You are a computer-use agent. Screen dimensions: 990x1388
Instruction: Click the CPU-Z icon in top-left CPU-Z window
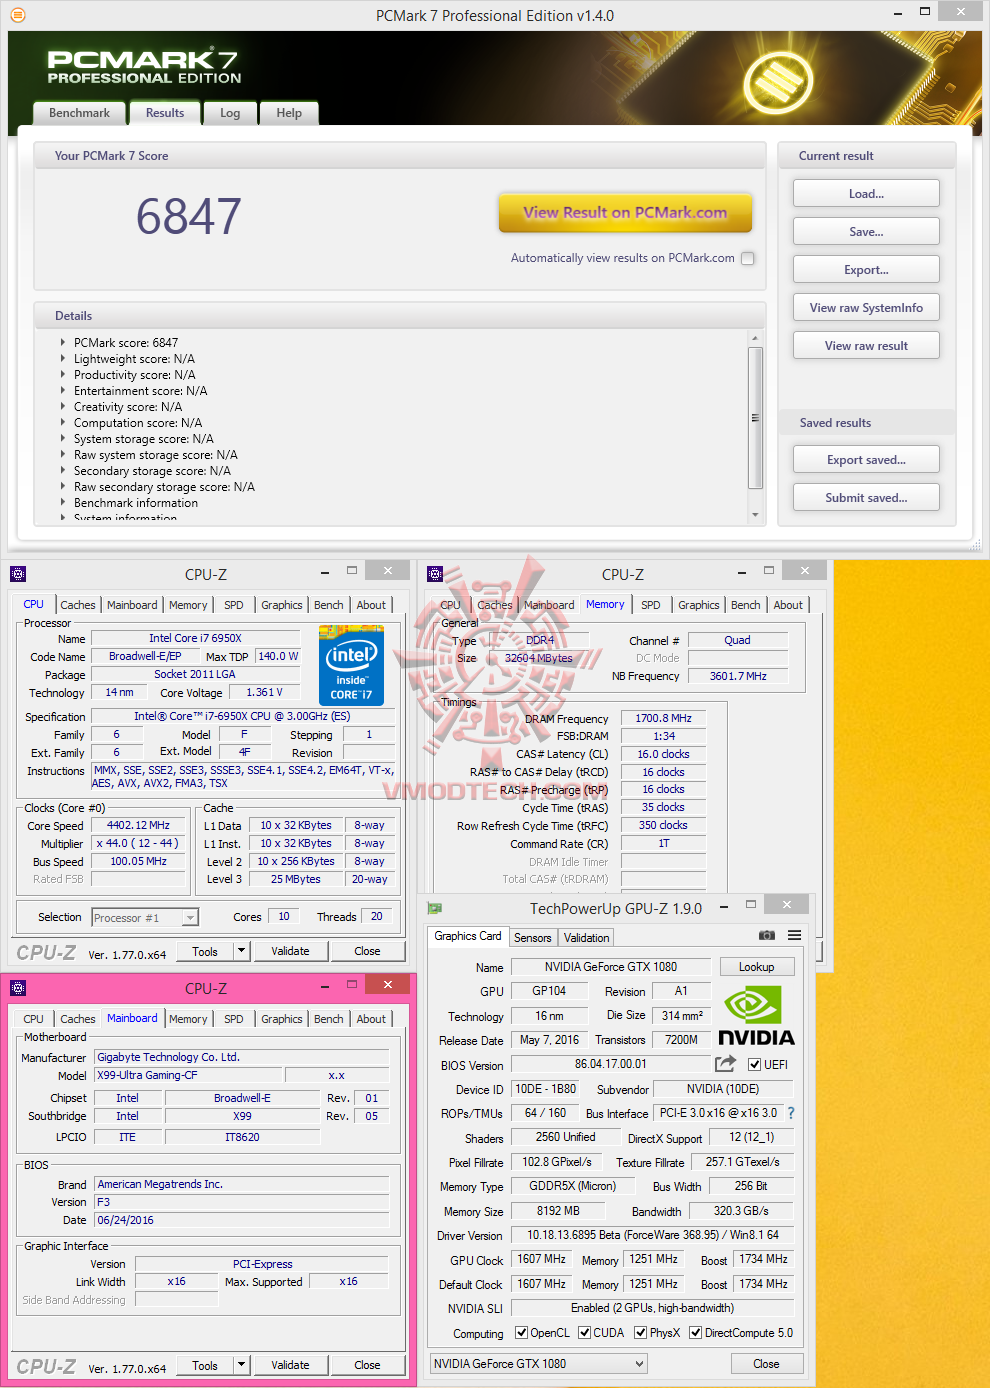click(18, 574)
